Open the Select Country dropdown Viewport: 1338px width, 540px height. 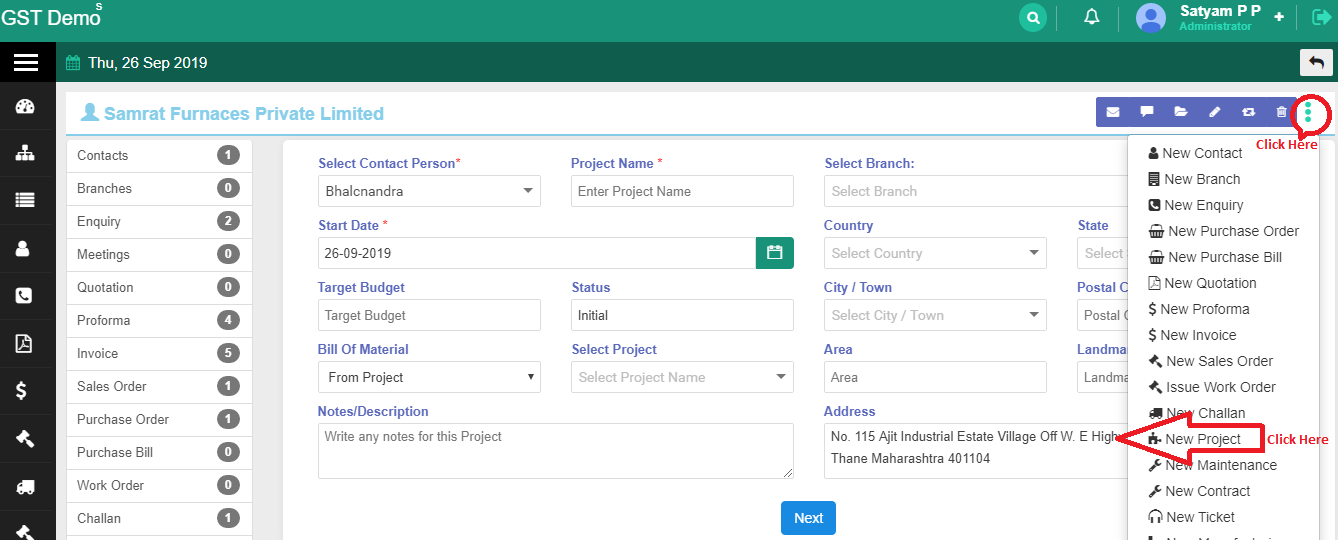coord(935,253)
